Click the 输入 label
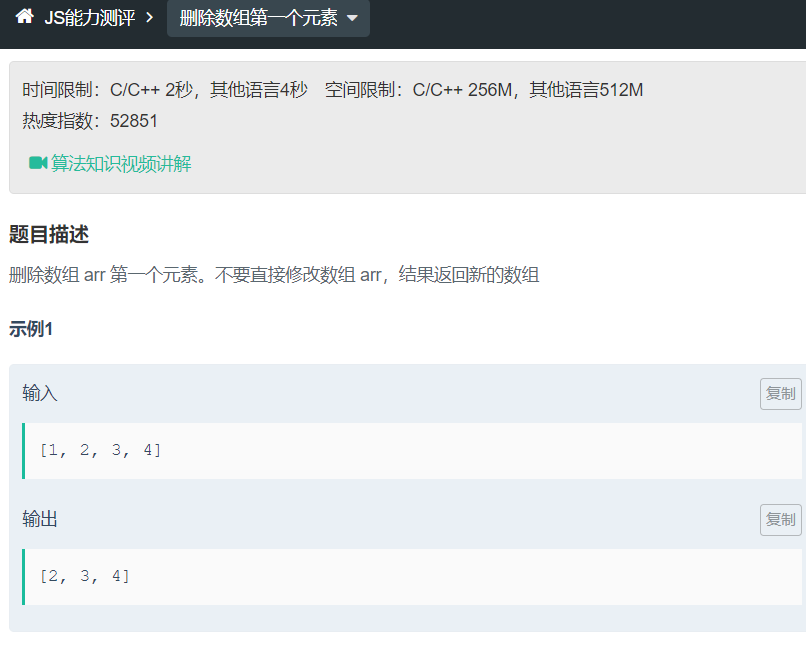 click(40, 393)
